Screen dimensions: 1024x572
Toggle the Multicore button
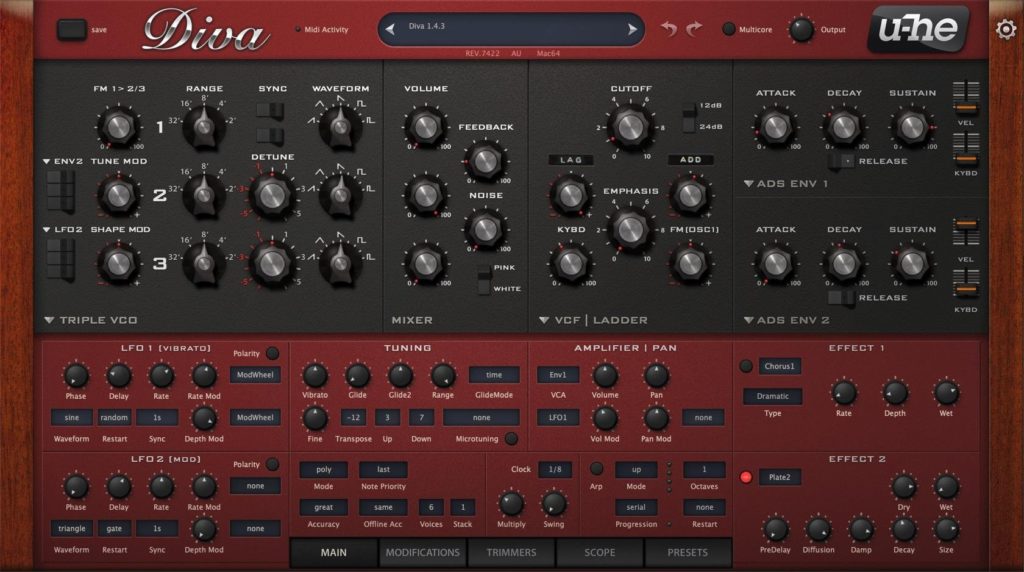coord(729,29)
